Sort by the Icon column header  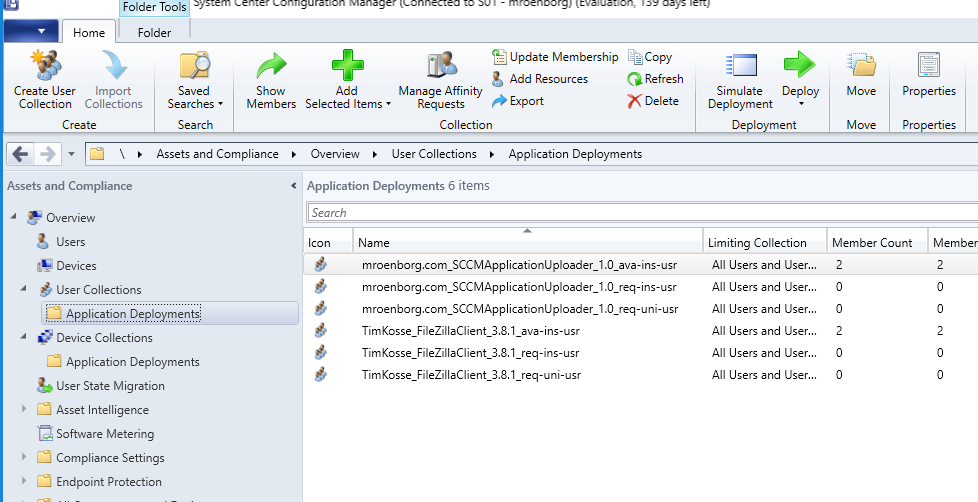coord(328,241)
